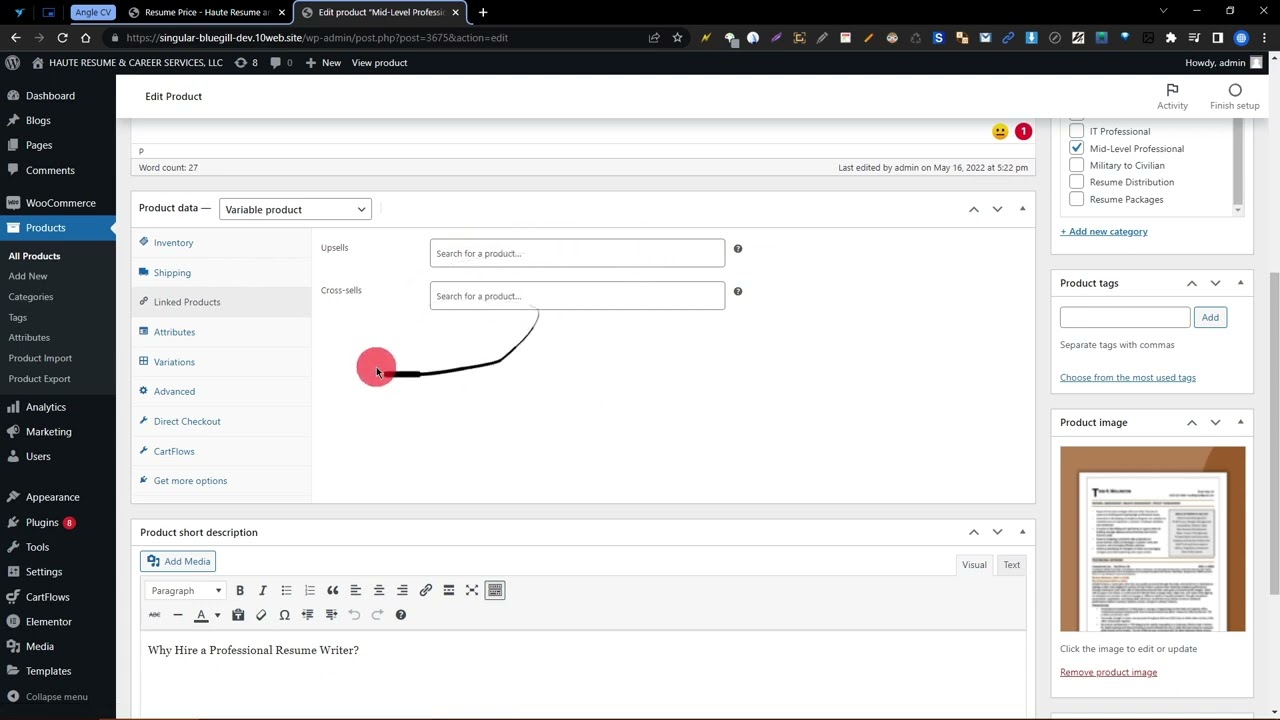The image size is (1280, 720).
Task: Check the Resume Distribution category
Action: coord(1076,182)
